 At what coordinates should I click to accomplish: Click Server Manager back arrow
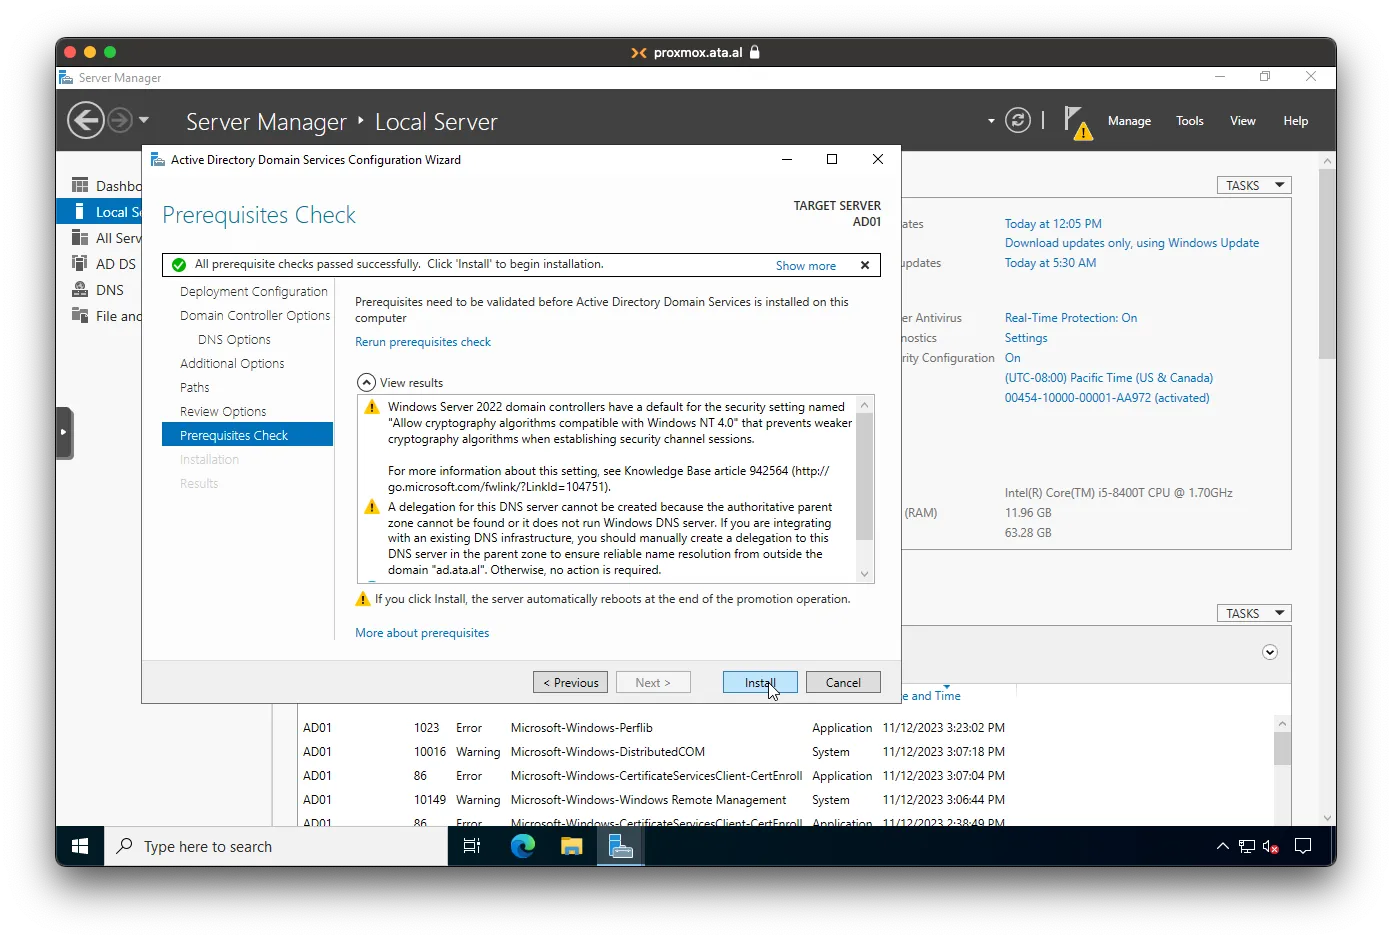pos(85,121)
